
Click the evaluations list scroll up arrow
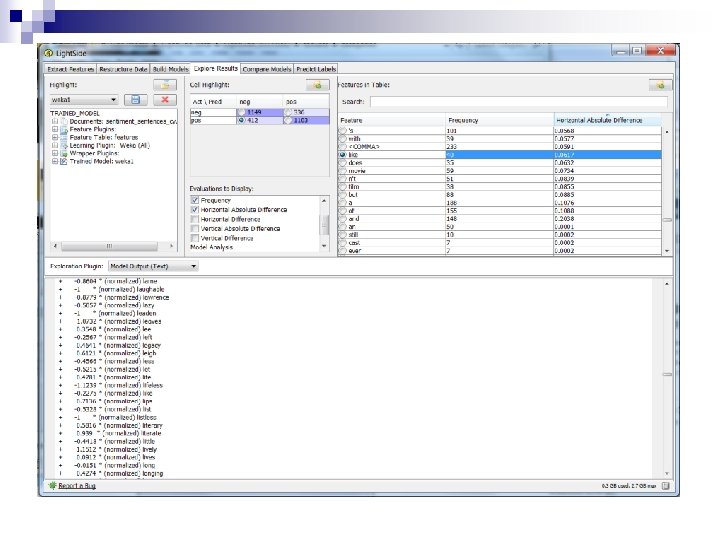324,201
